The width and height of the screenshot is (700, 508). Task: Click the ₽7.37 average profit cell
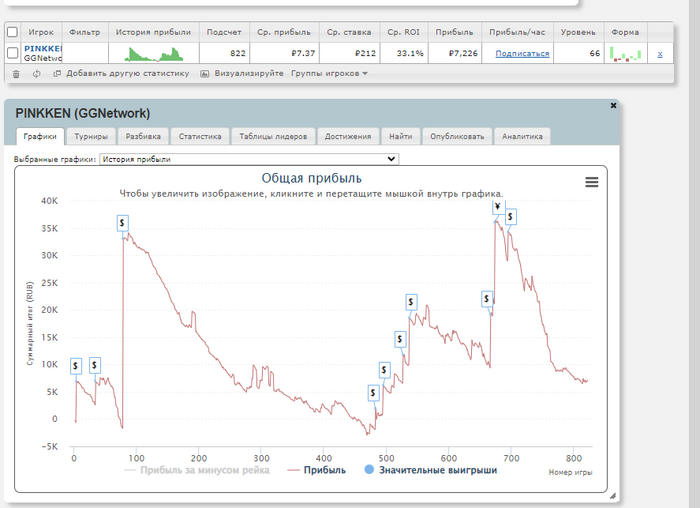[284, 53]
